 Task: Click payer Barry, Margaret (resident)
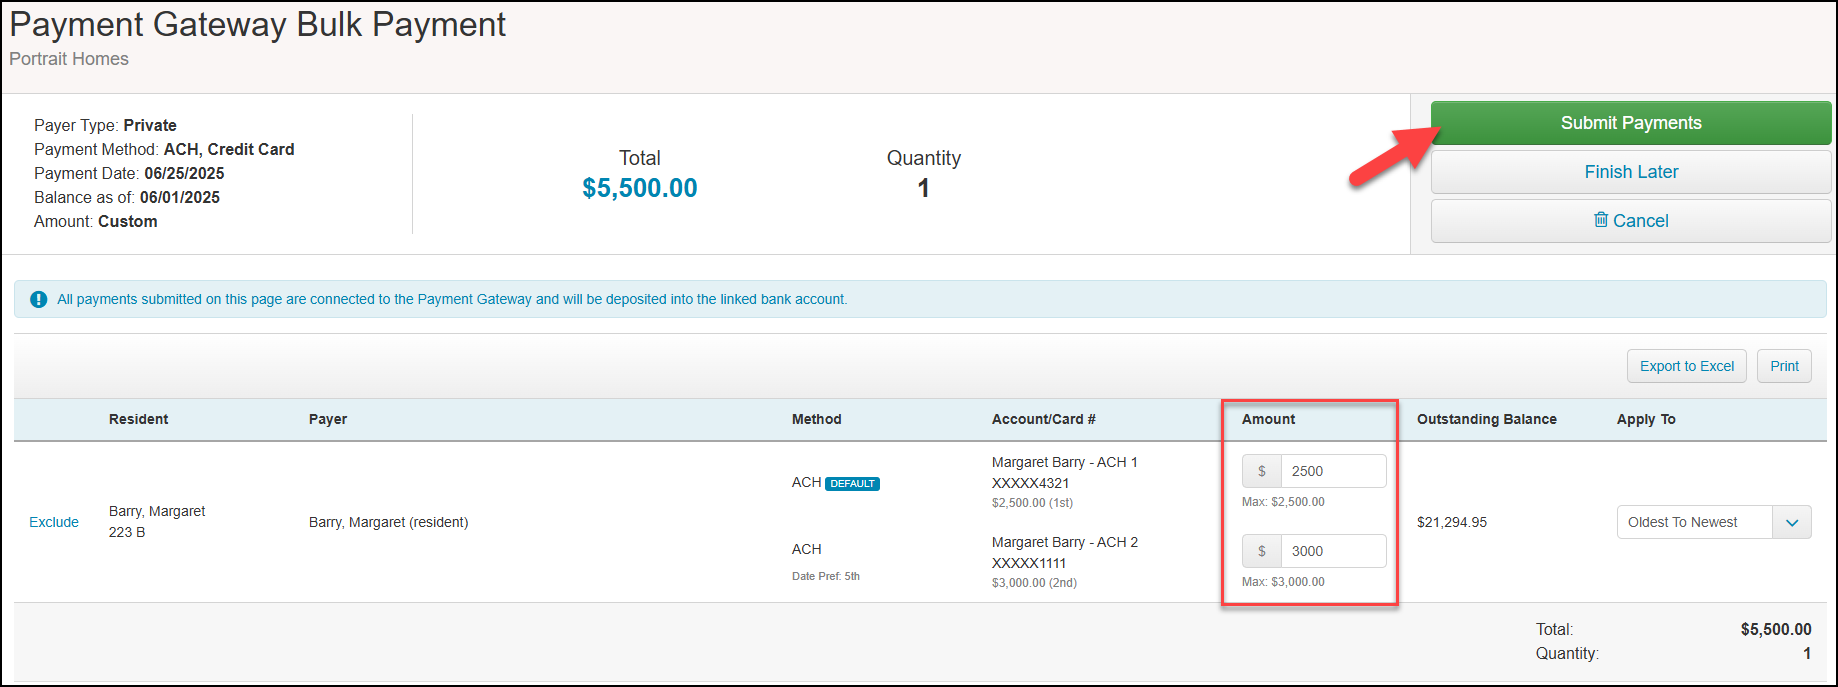[388, 522]
